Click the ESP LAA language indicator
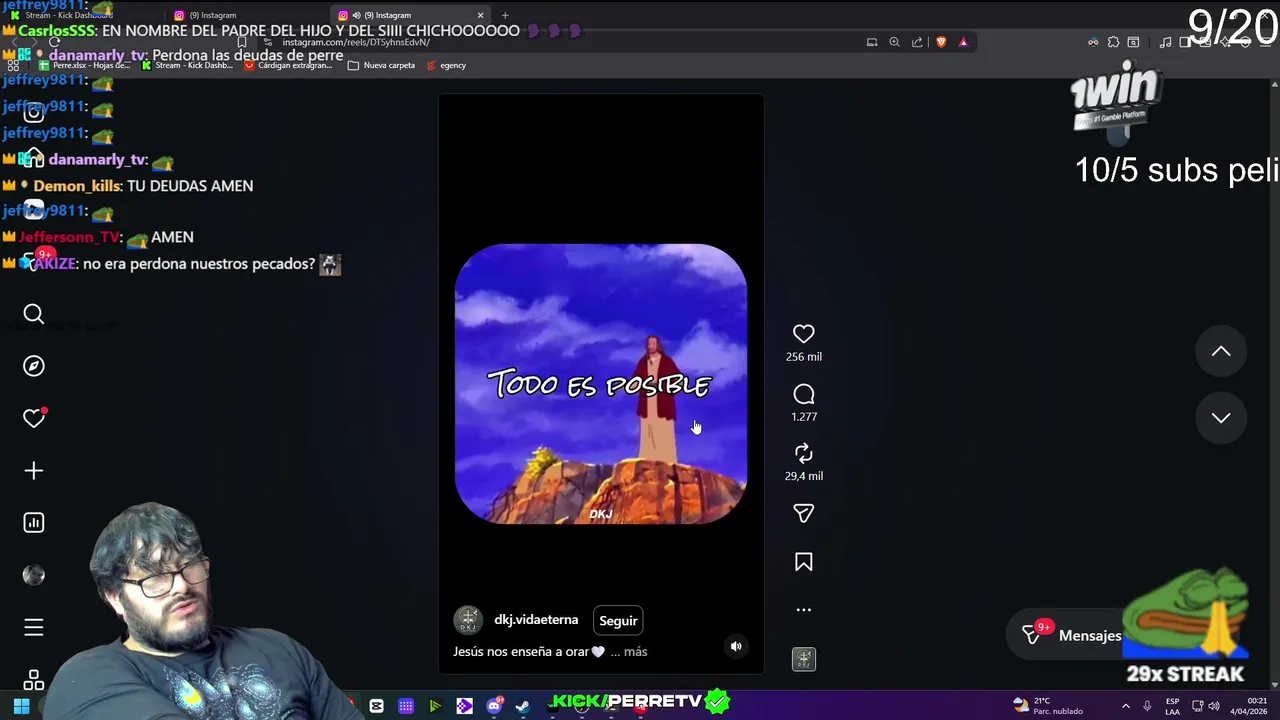The height and width of the screenshot is (720, 1280). pyautogui.click(x=1172, y=706)
